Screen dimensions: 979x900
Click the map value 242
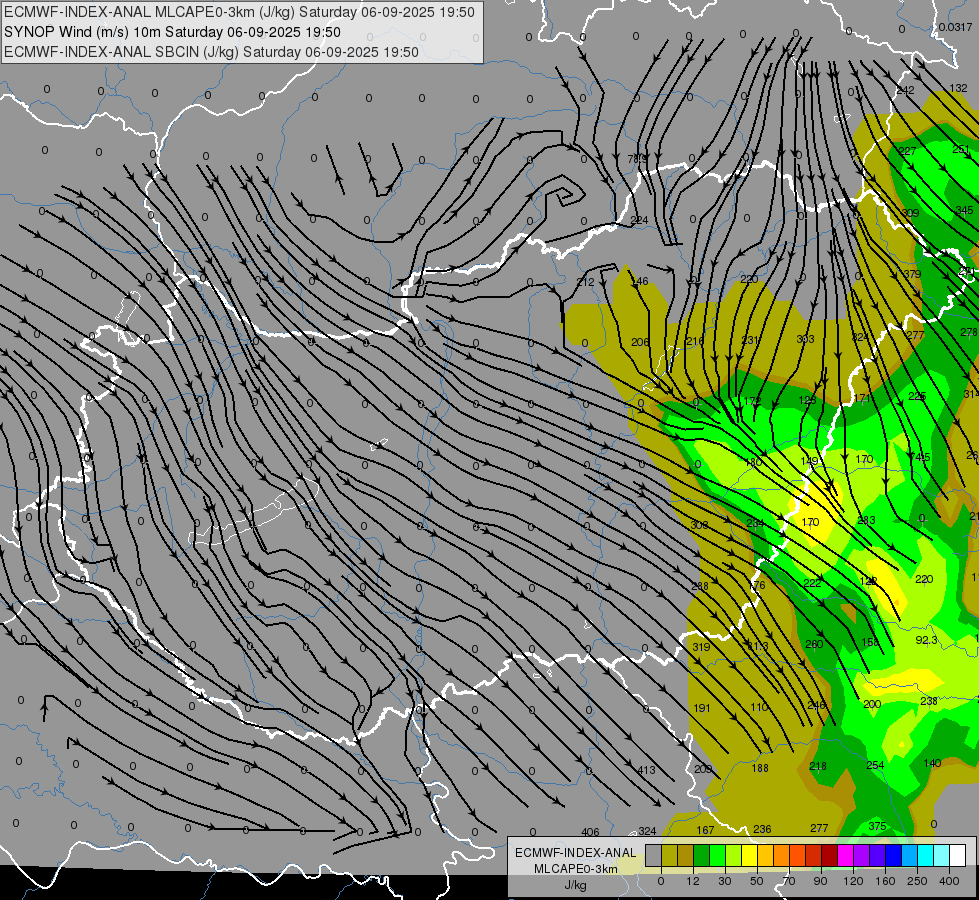pyautogui.click(x=905, y=91)
